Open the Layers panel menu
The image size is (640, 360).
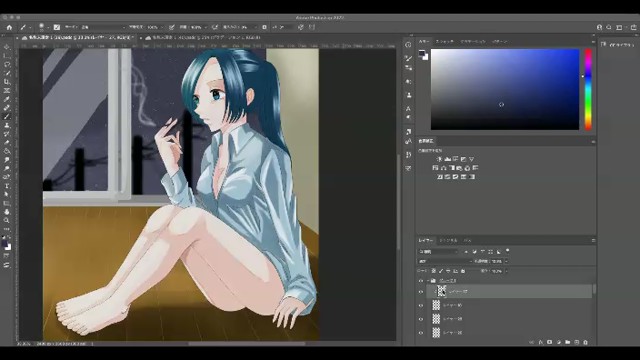593,240
